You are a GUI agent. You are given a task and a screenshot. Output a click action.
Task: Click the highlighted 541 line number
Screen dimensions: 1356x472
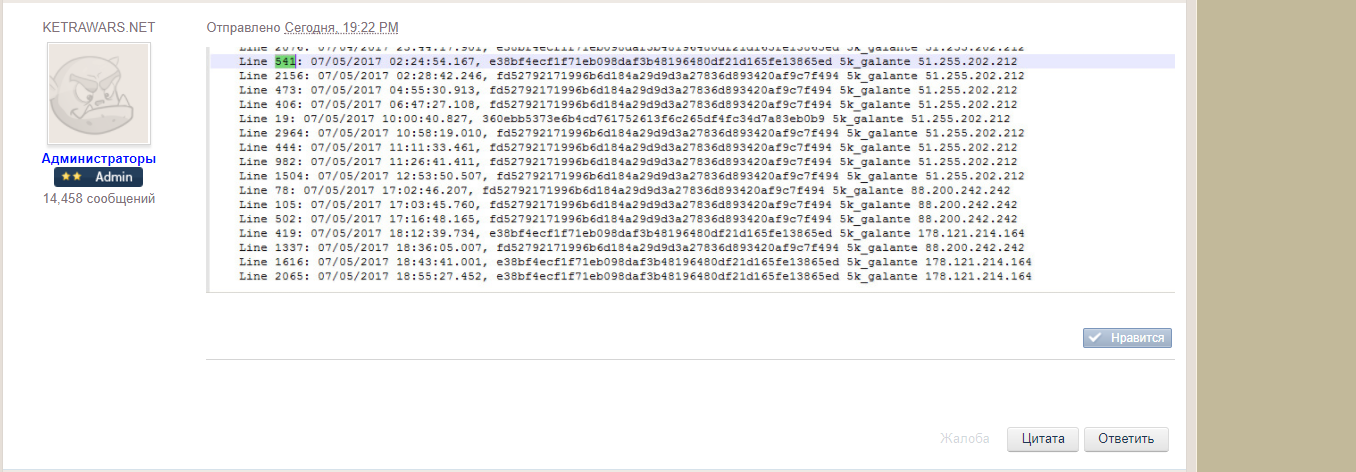click(x=286, y=61)
